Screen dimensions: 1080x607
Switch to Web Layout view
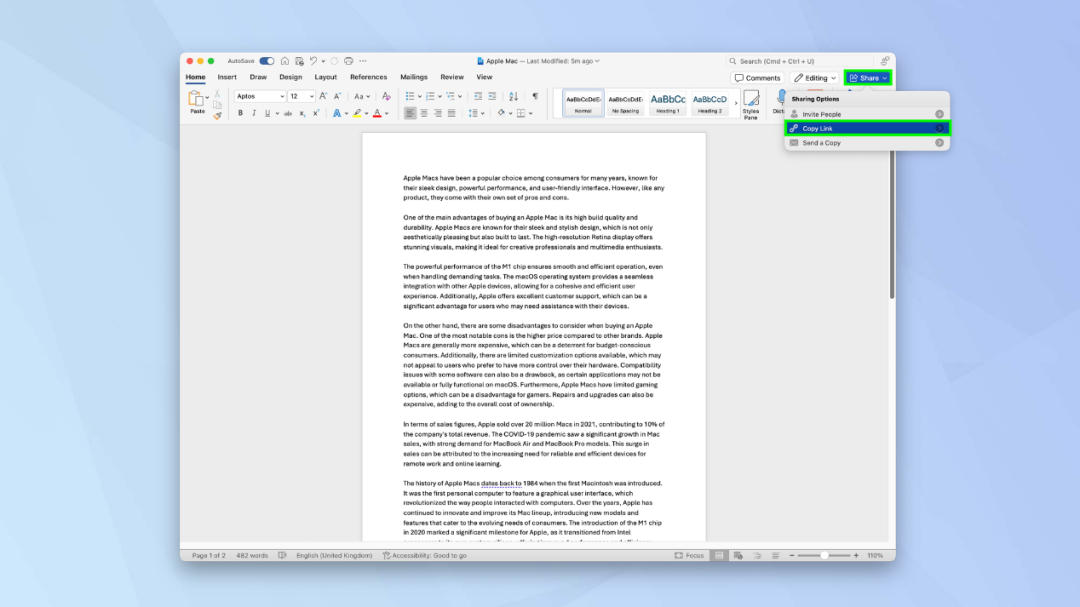(x=738, y=555)
